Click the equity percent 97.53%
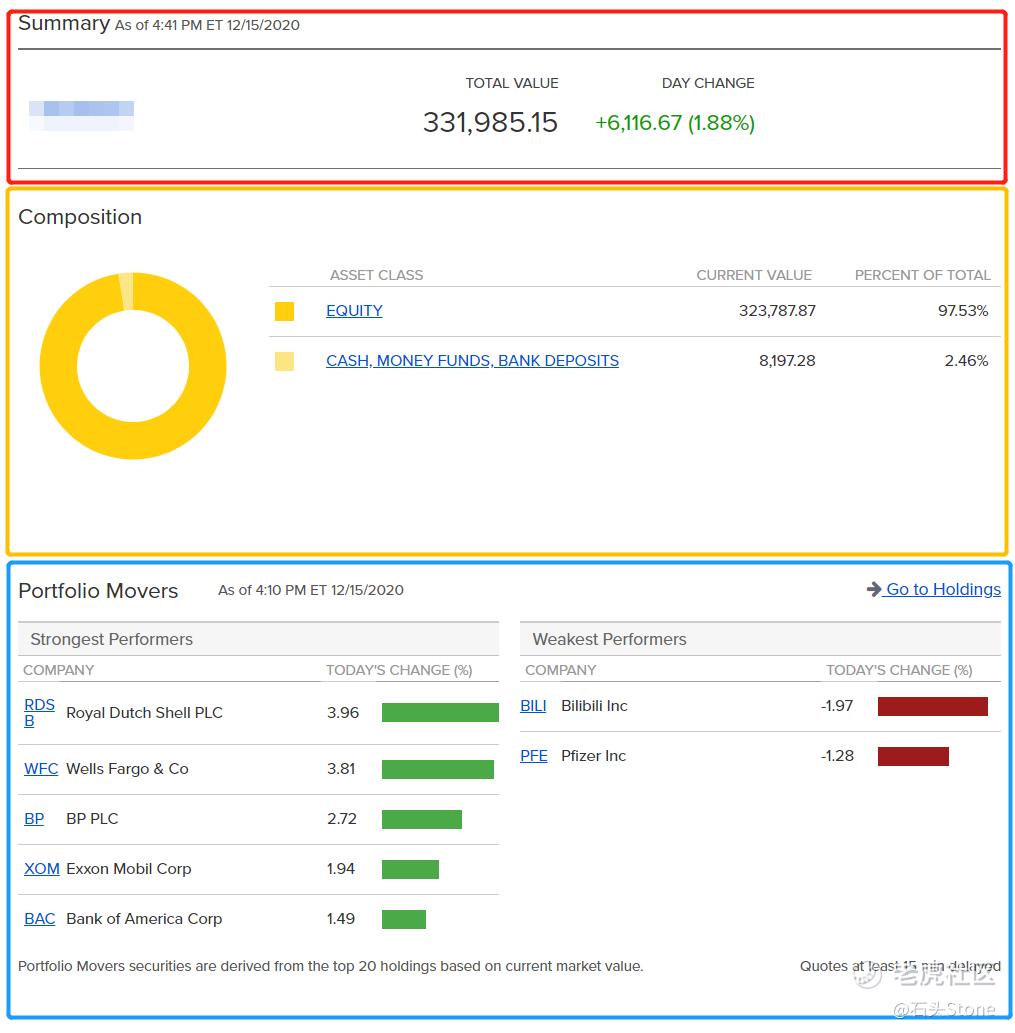Screen dimensions: 1015x1033 tap(963, 311)
